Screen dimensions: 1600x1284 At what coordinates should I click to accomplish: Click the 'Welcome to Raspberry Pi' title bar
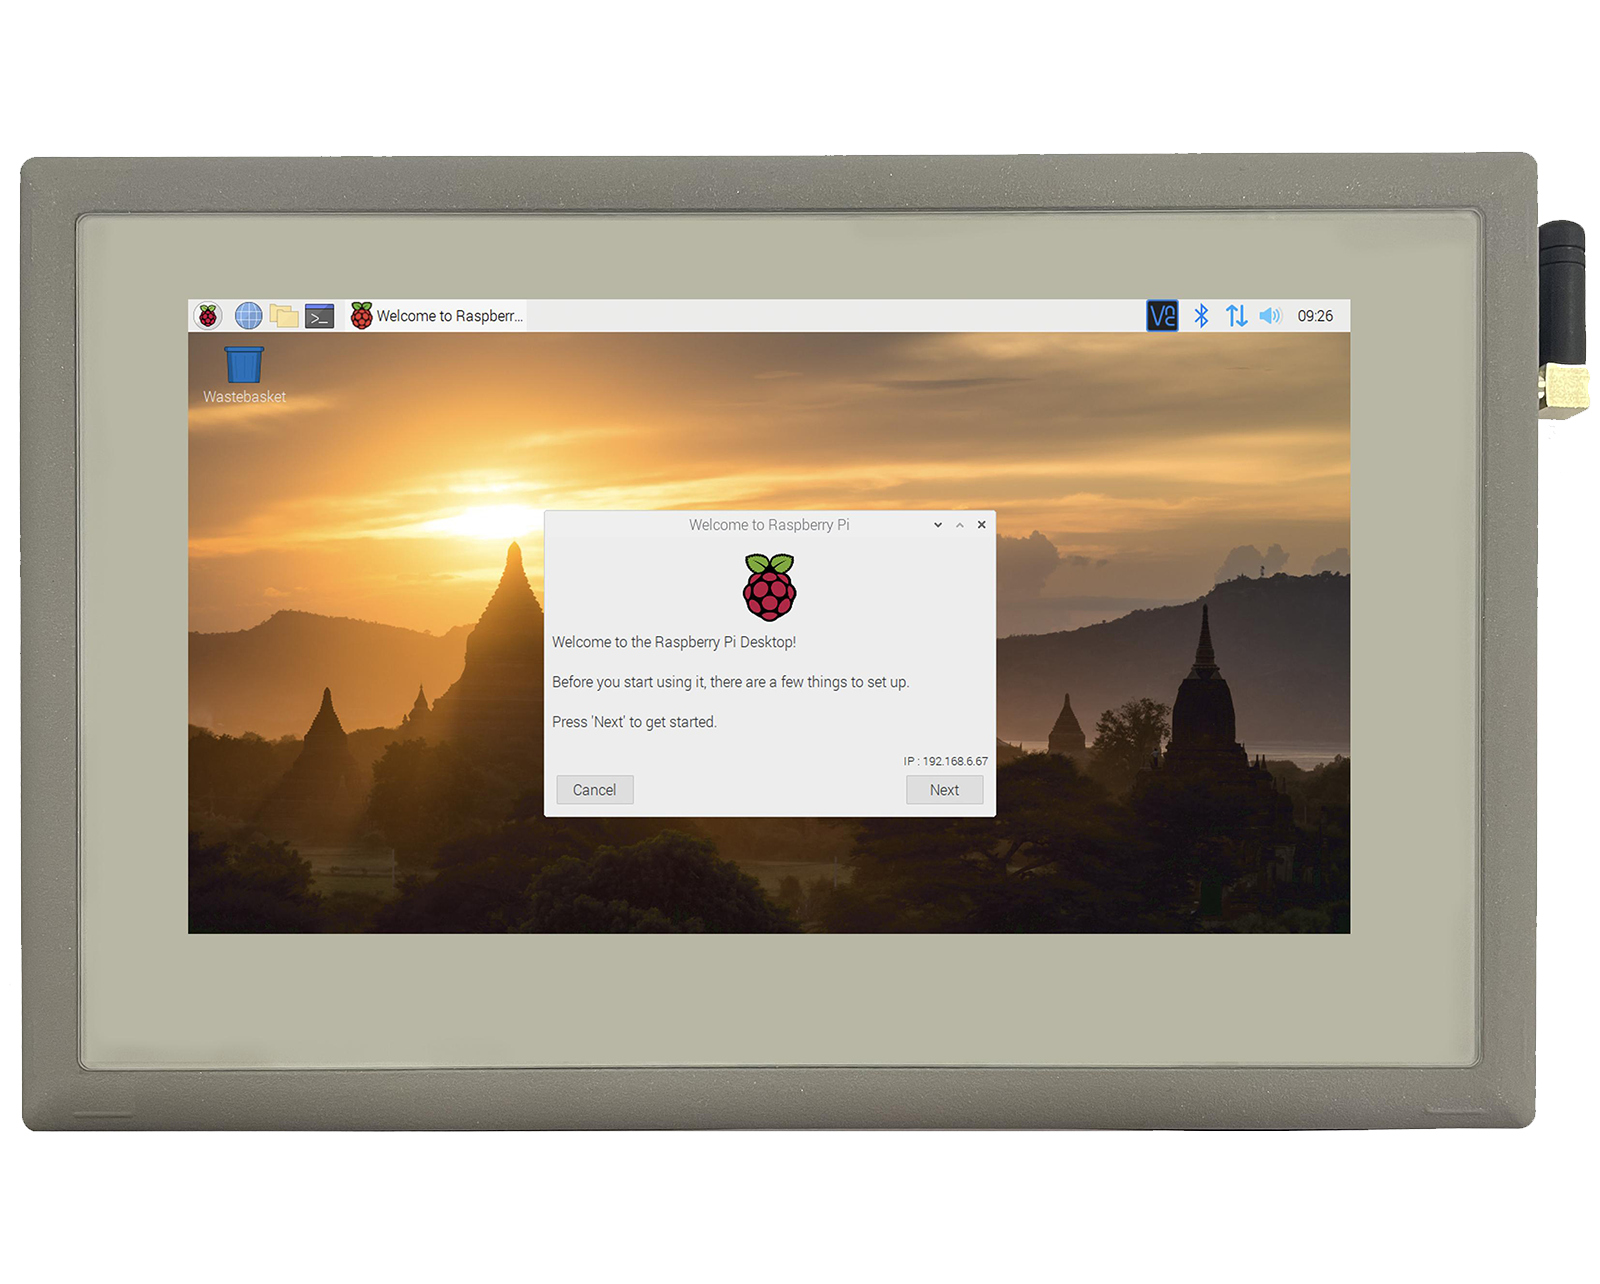(x=769, y=525)
